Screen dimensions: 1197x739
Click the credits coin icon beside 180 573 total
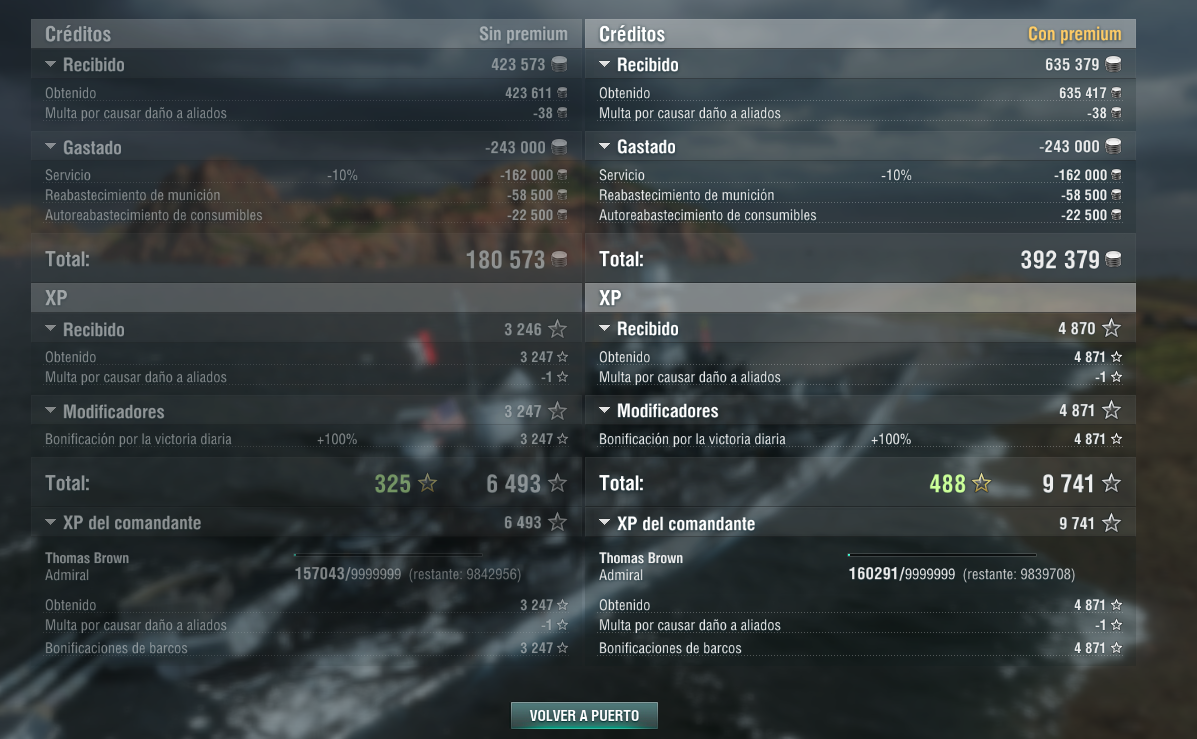560,260
